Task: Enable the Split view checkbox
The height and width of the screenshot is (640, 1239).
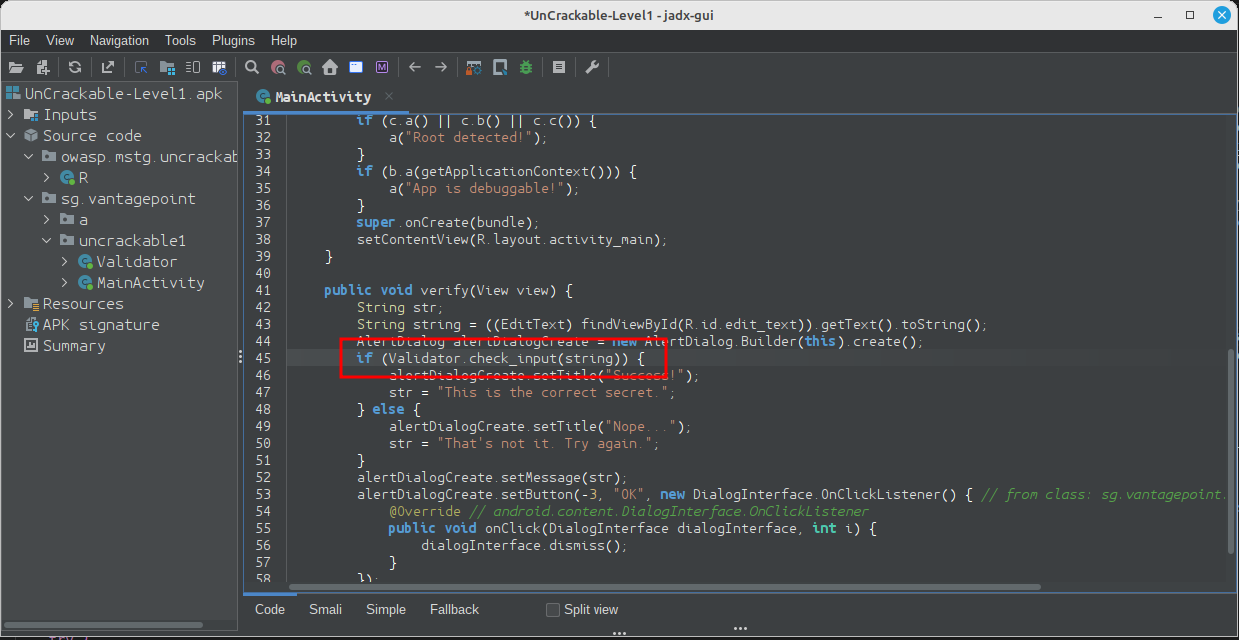Action: point(553,610)
